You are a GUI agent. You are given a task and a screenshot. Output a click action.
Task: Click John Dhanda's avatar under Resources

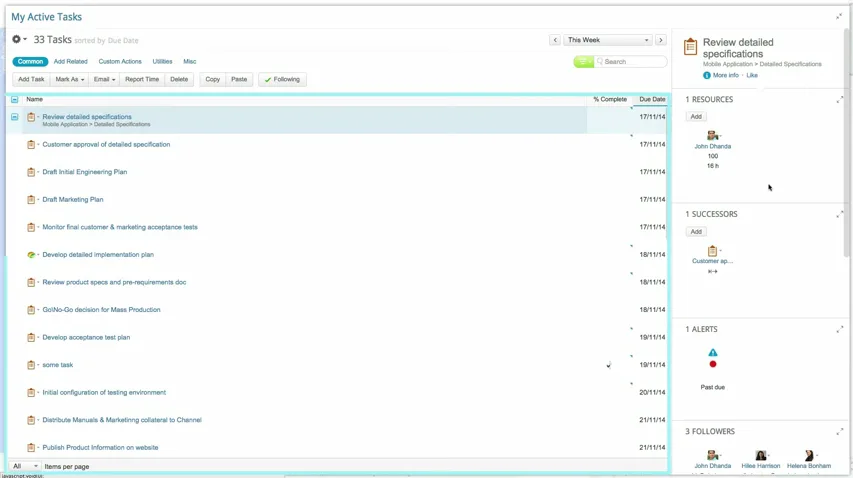712,135
